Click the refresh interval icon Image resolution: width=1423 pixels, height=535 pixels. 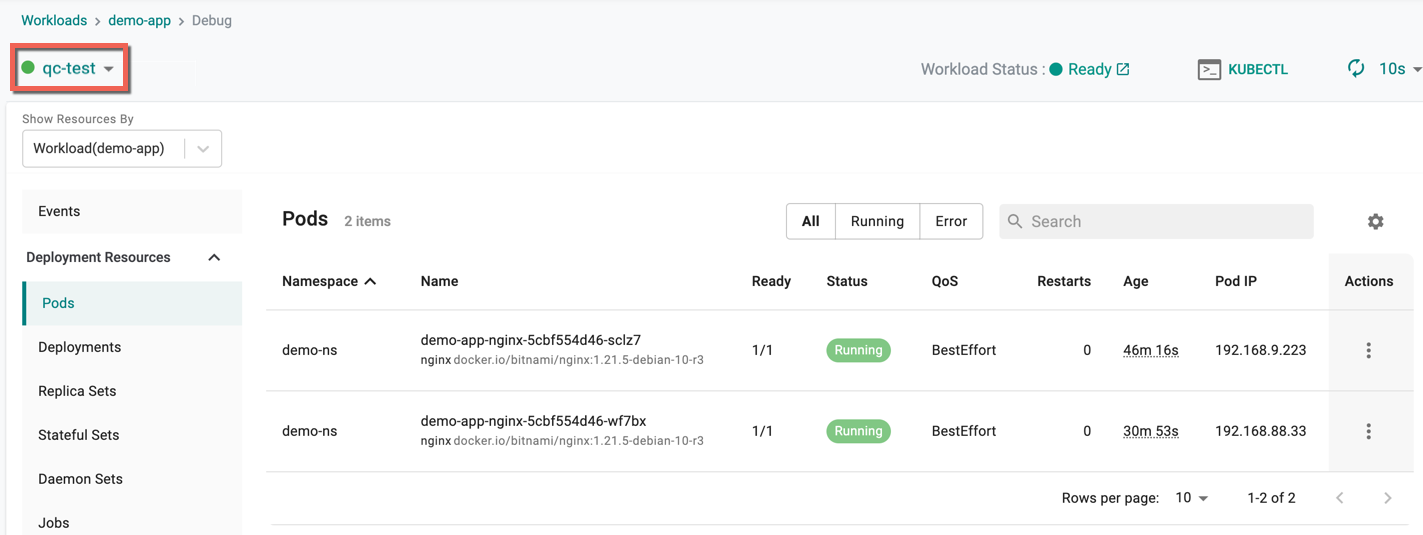(x=1356, y=68)
